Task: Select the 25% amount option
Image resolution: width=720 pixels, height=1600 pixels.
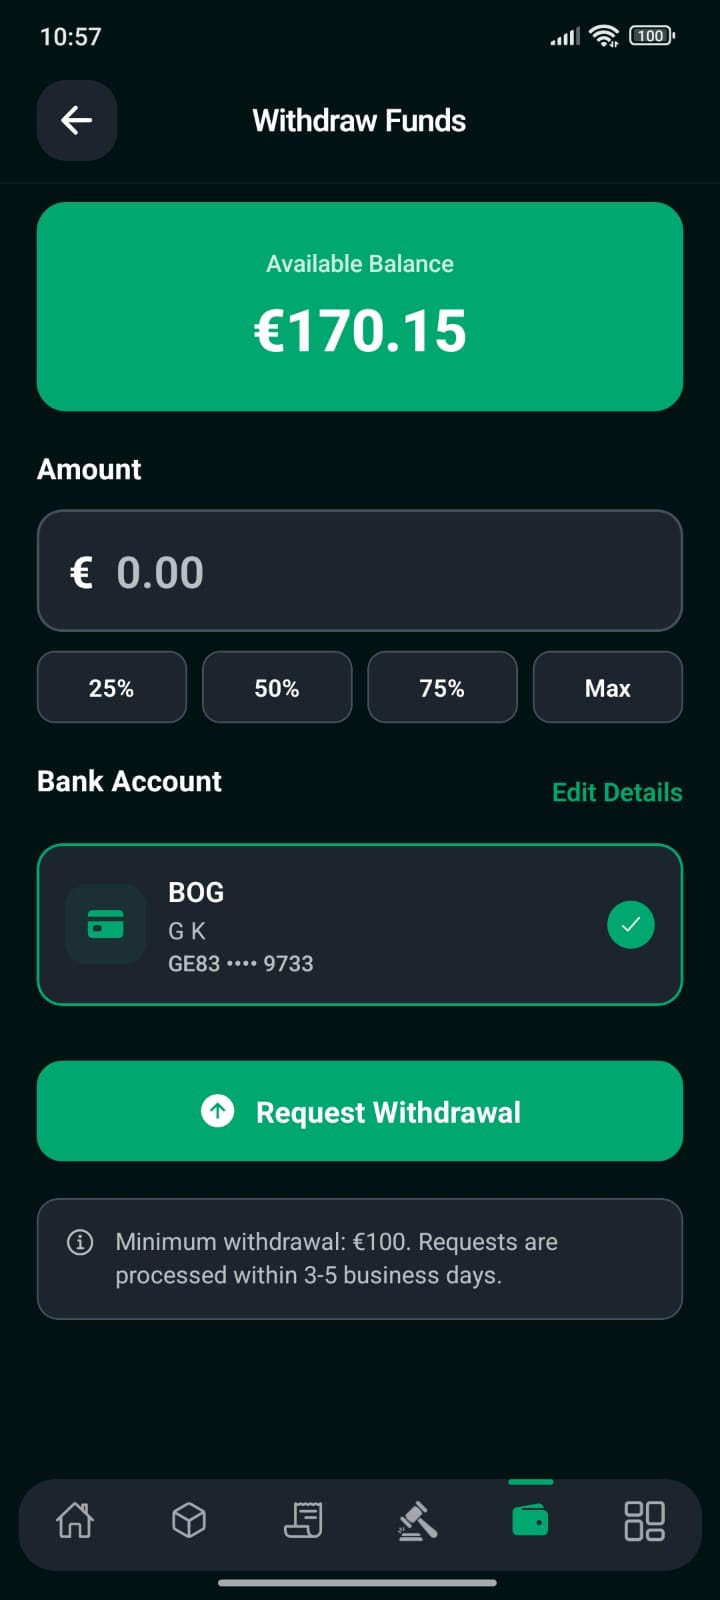Action: click(112, 688)
